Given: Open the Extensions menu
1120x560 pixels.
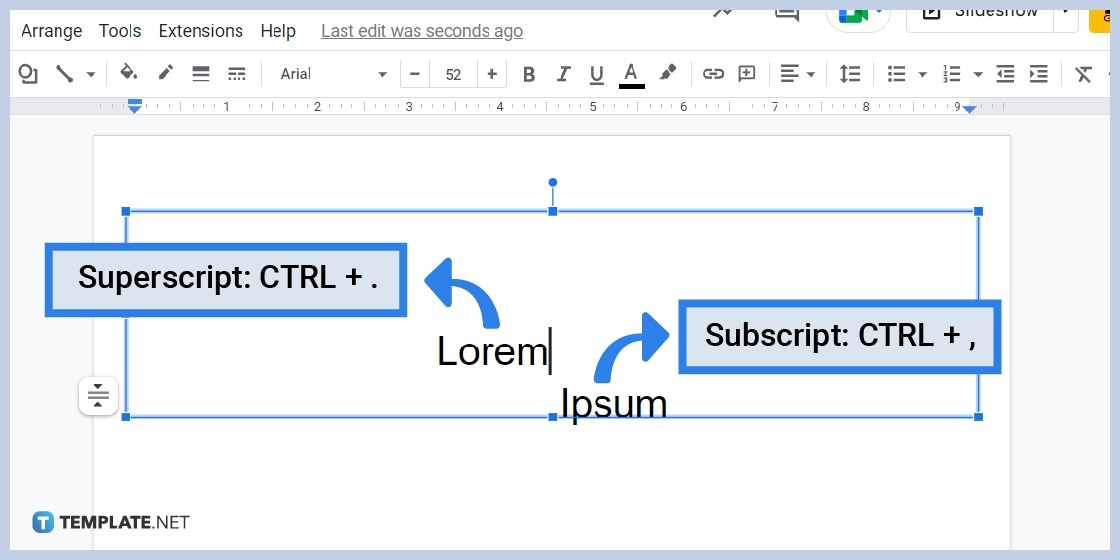Looking at the screenshot, I should pos(201,31).
